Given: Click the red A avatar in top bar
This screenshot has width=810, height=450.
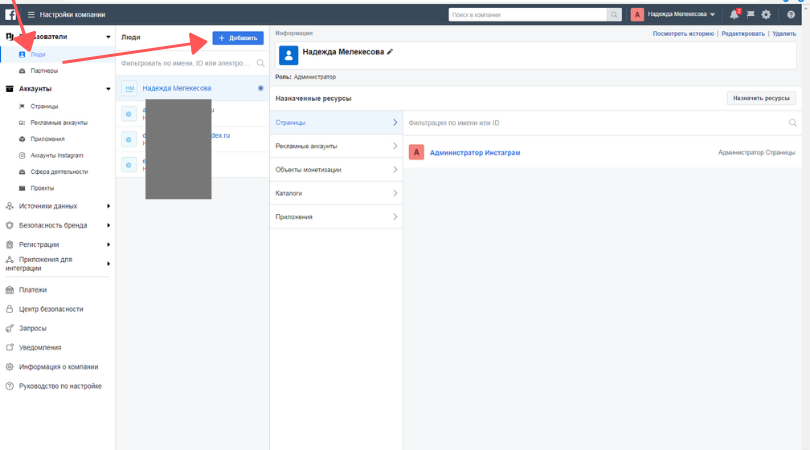Looking at the screenshot, I should [637, 14].
